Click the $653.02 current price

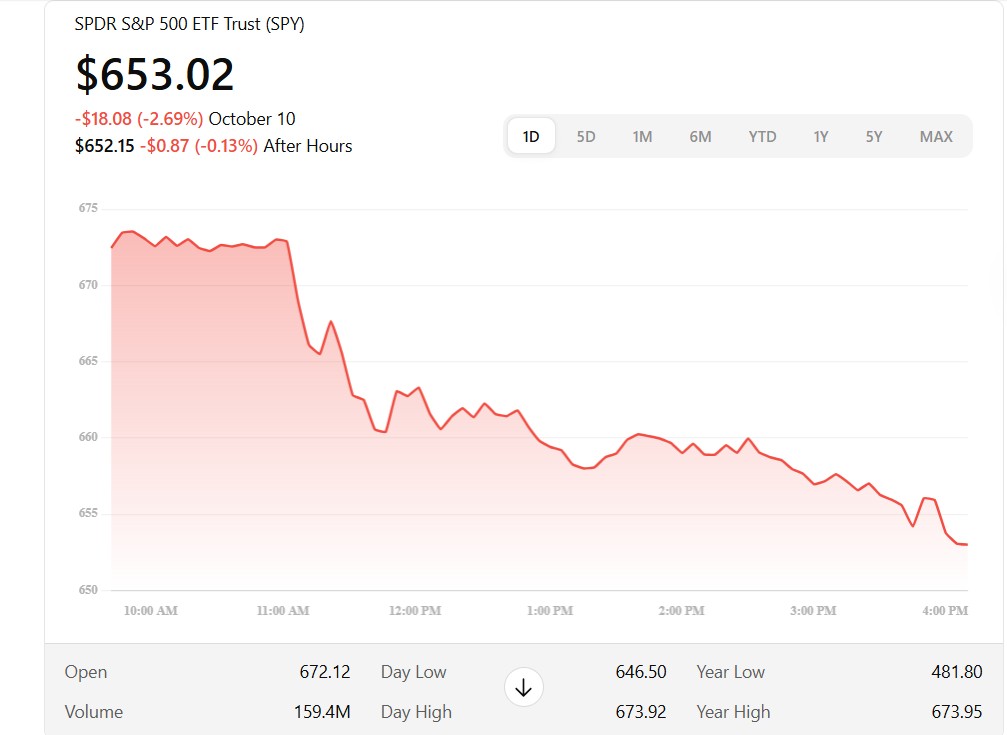[155, 74]
